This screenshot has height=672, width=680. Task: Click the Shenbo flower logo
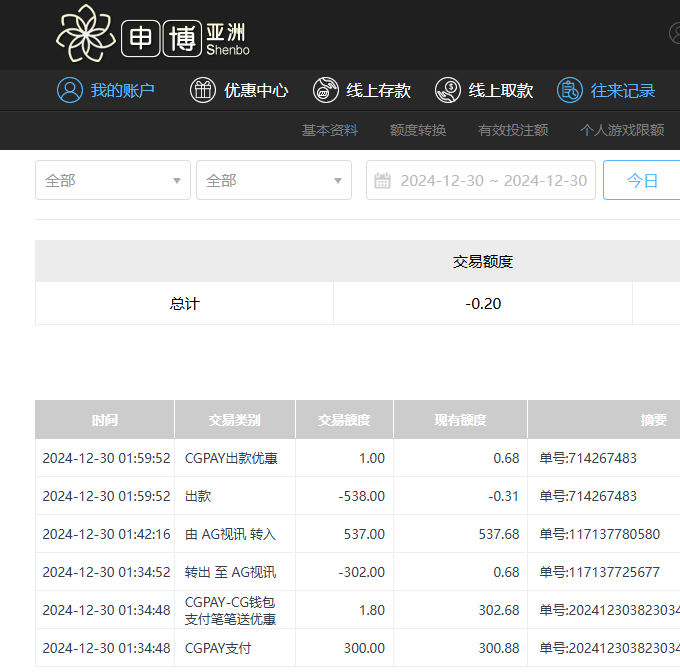coord(86,33)
